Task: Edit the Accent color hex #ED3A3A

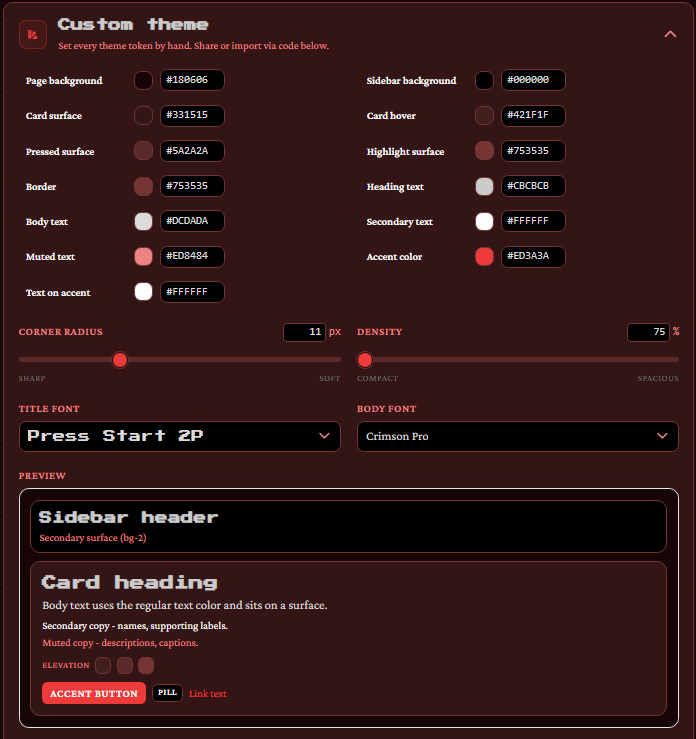Action: click(533, 256)
